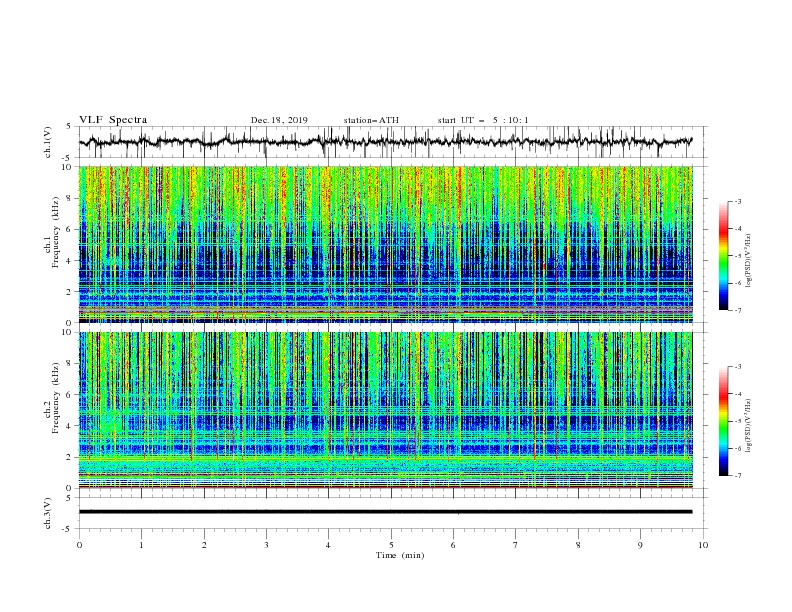The width and height of the screenshot is (792, 612).
Task: Click the ch.2 spectrogram color scale bar
Action: point(723,421)
